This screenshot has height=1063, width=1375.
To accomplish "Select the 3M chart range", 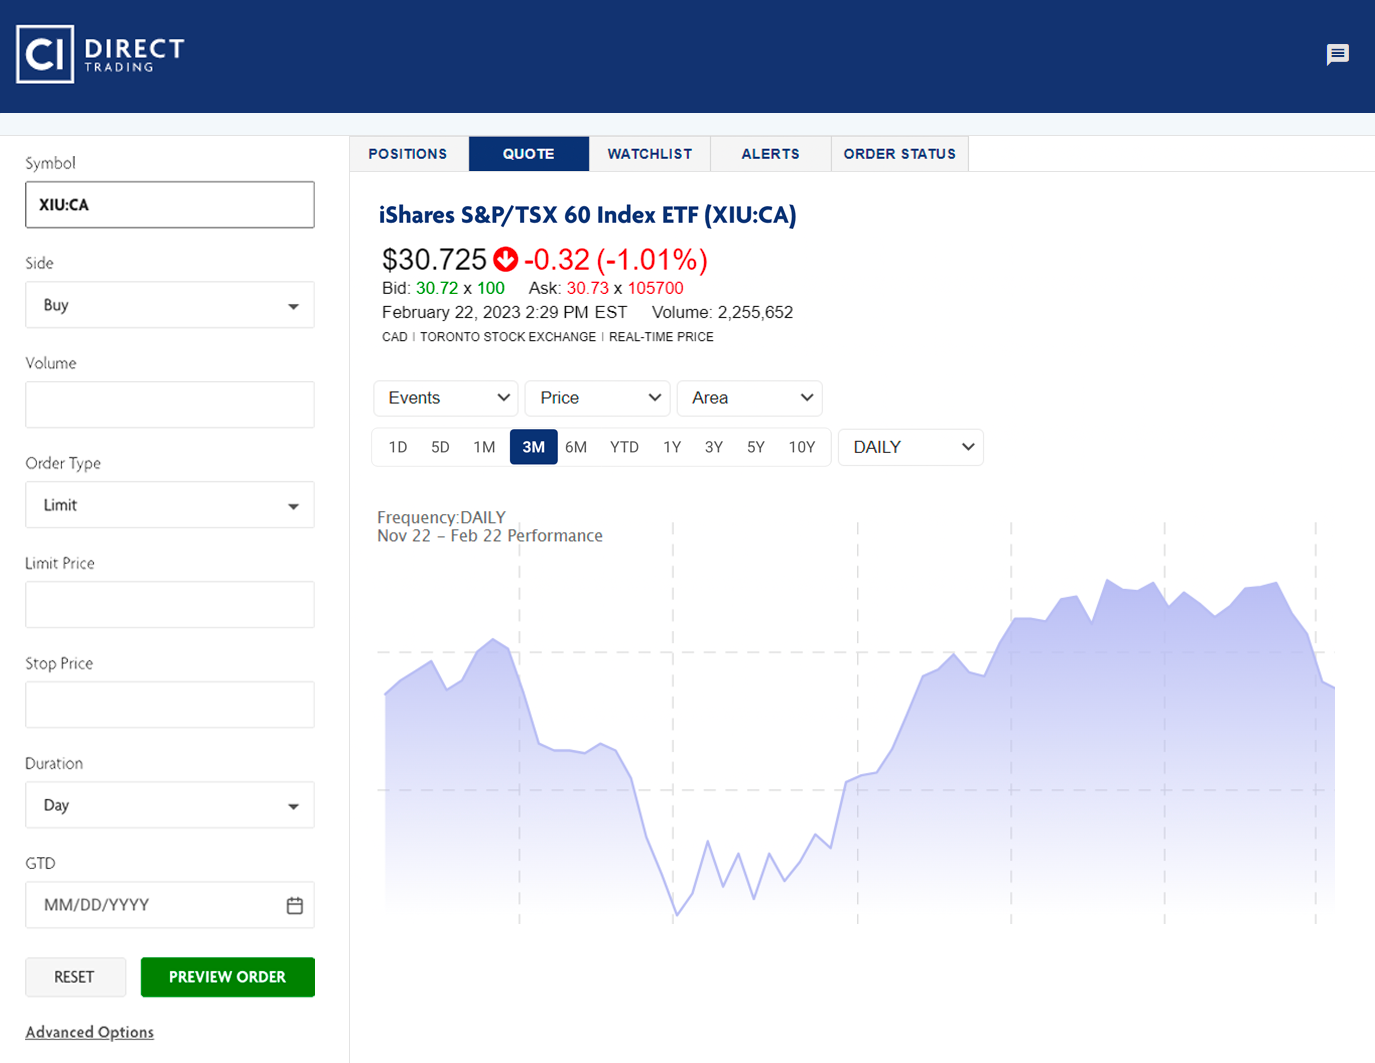I will click(533, 447).
